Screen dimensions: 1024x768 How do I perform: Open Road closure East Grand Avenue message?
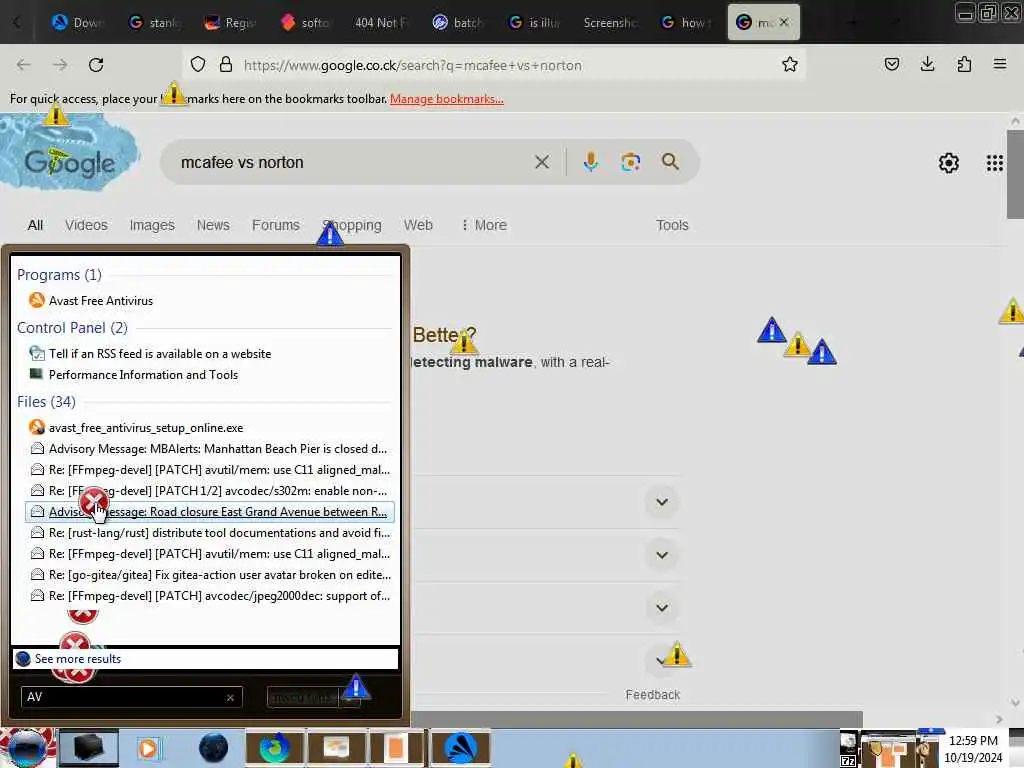tap(209, 512)
